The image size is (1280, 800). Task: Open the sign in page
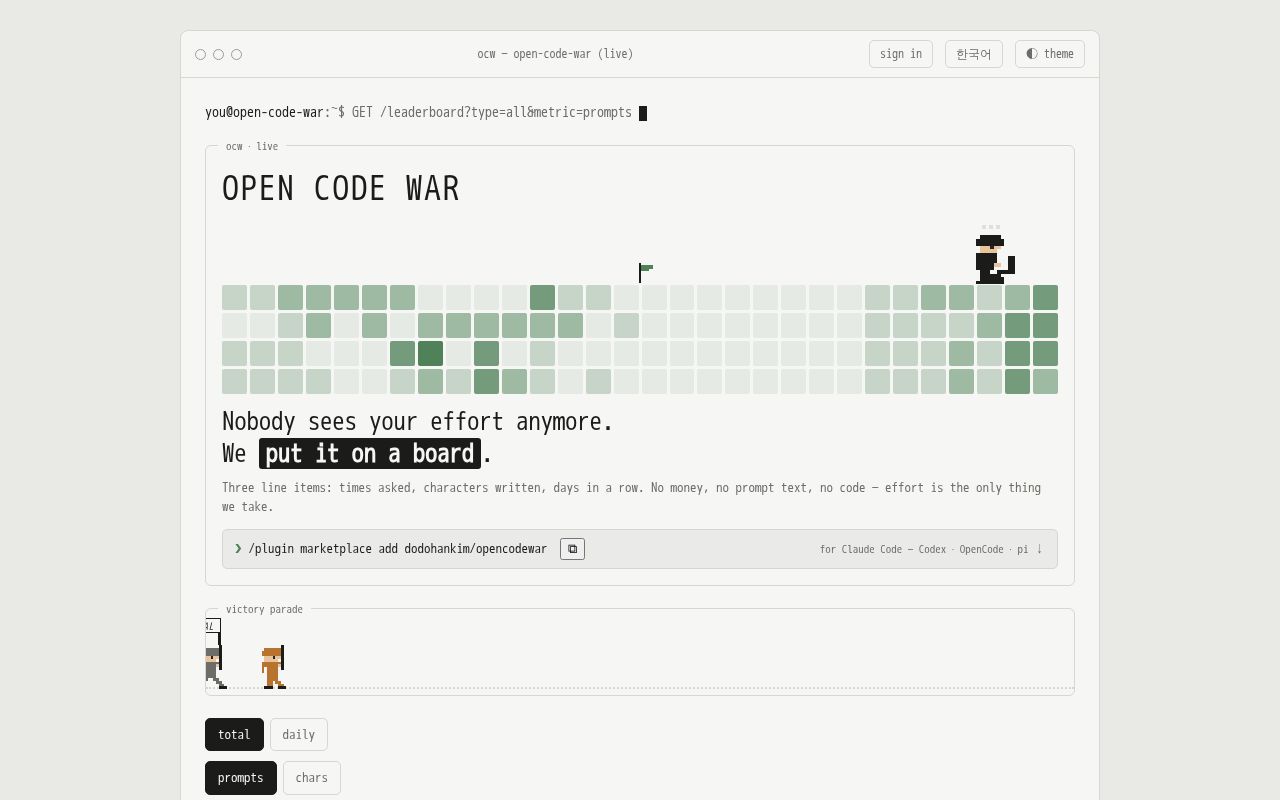[x=901, y=54]
